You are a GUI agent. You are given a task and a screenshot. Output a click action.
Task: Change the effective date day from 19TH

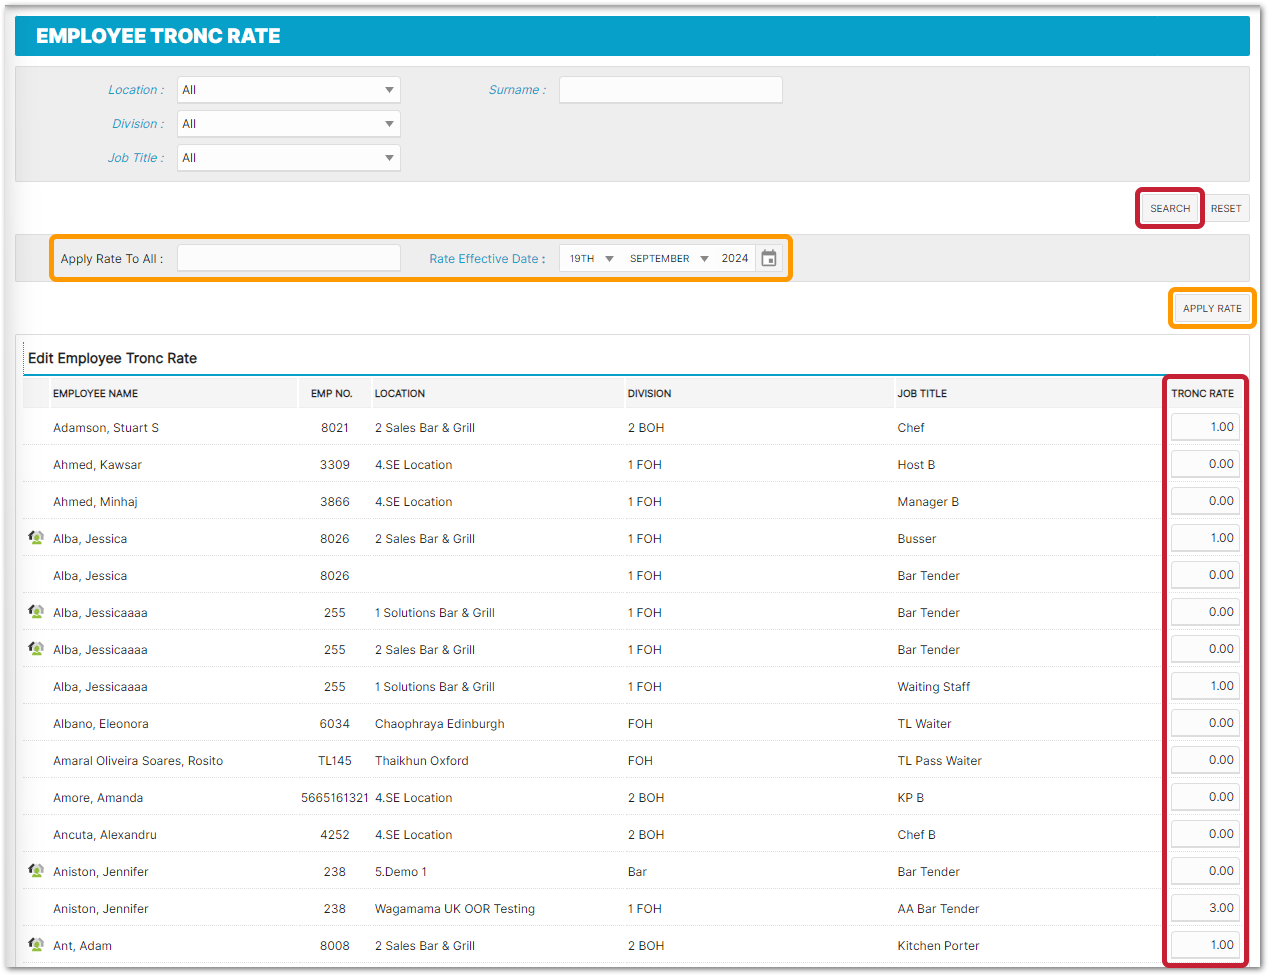[x=591, y=259]
